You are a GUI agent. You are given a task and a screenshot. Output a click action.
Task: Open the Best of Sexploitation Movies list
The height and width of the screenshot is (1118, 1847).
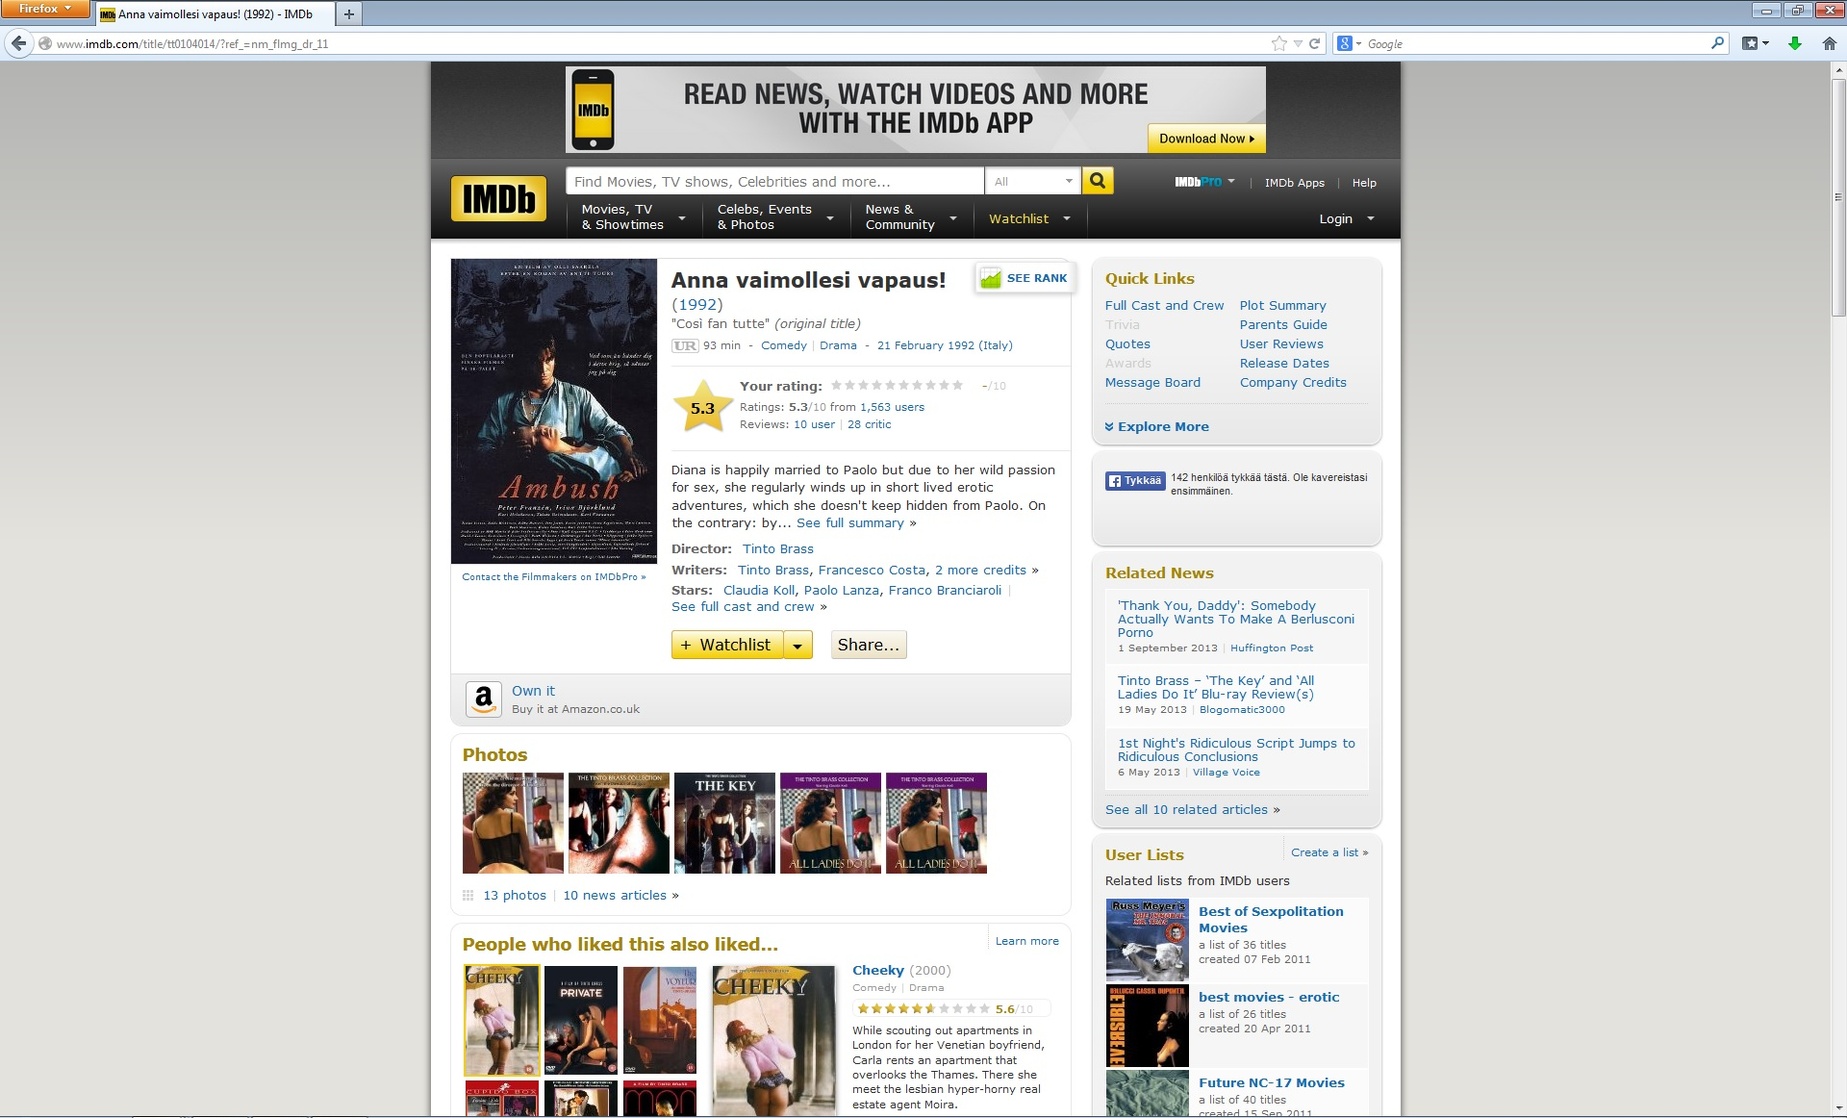tap(1270, 919)
